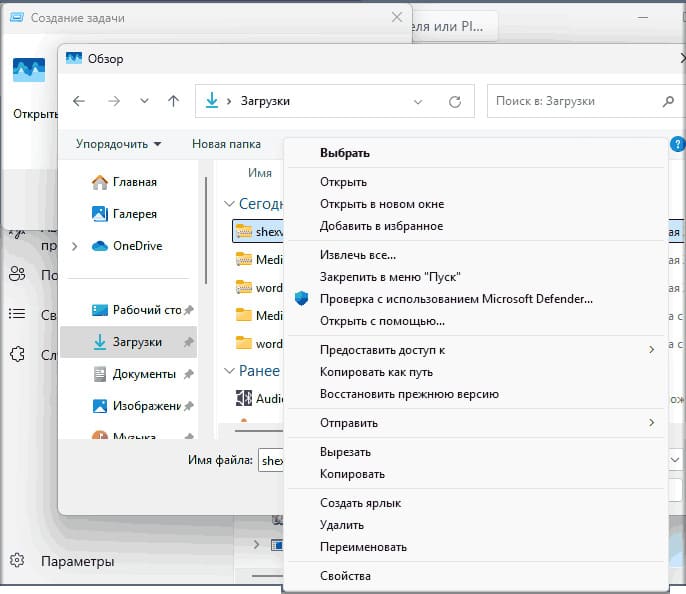Collapse the Ранее group chevron
The image size is (686, 594).
(x=229, y=371)
